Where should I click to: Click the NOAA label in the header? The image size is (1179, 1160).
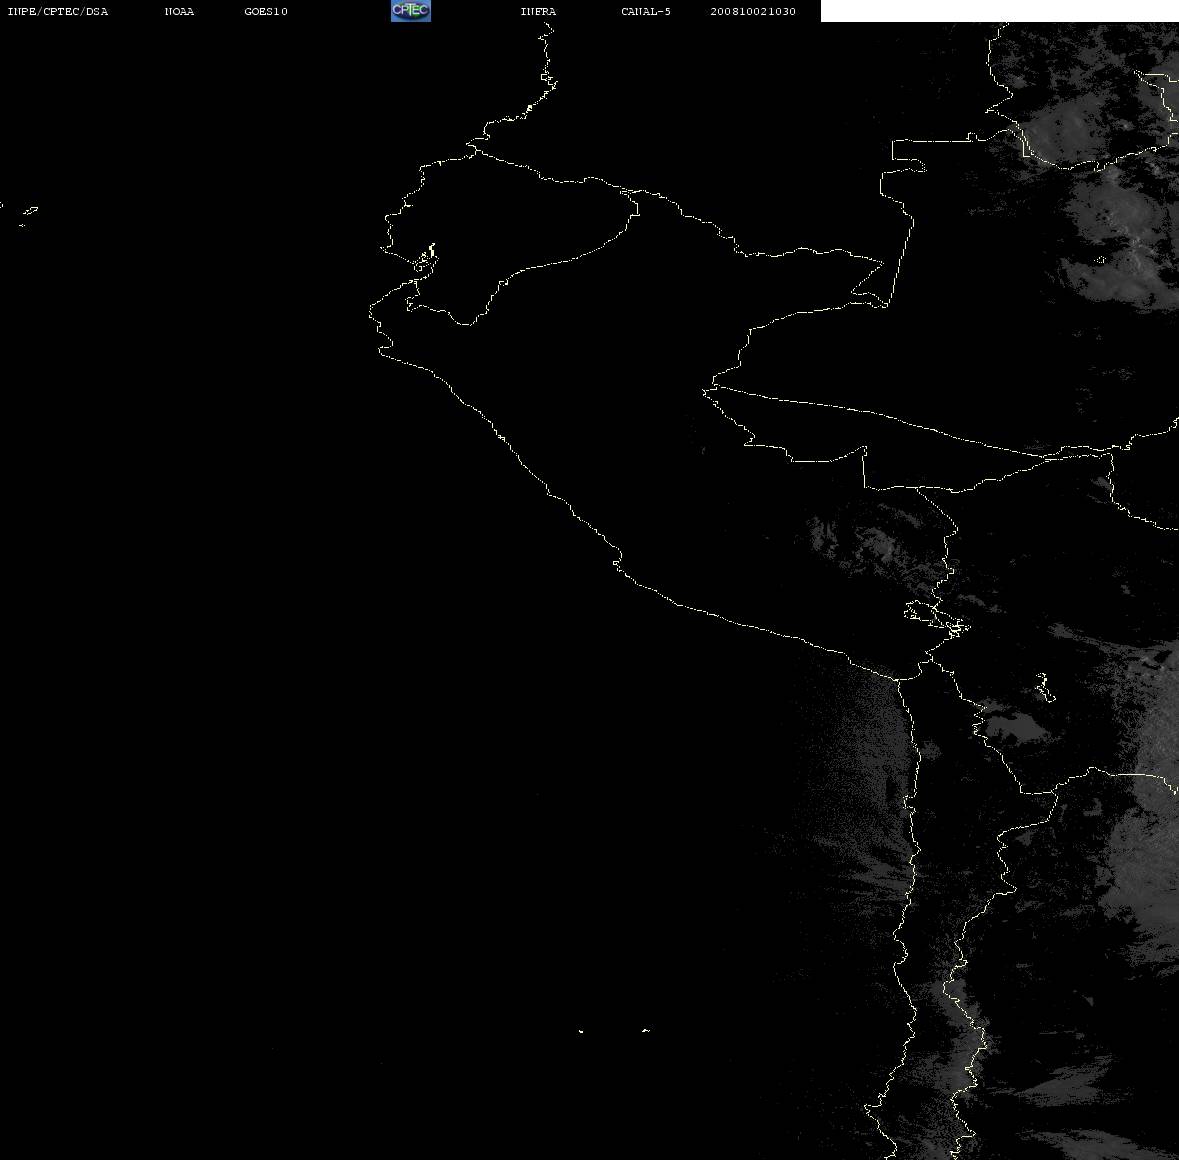[x=179, y=11]
